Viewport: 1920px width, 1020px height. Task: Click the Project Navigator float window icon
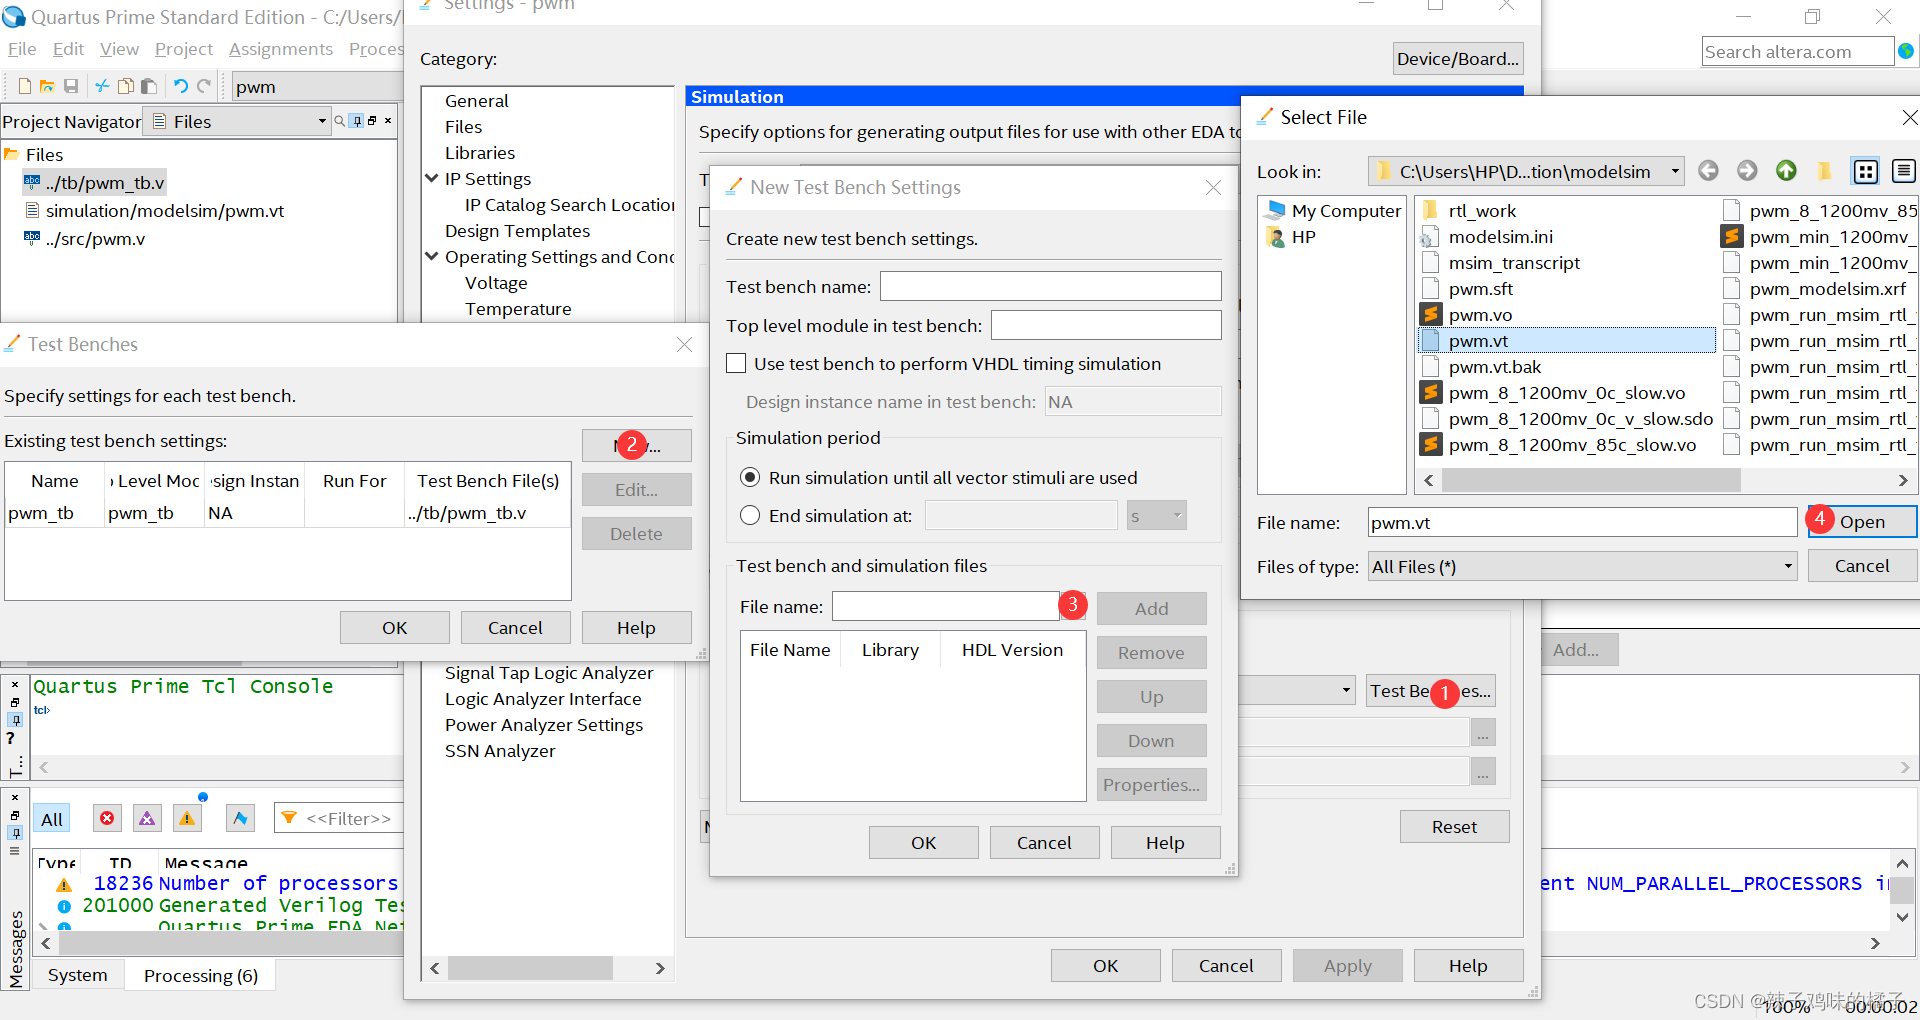click(x=372, y=121)
